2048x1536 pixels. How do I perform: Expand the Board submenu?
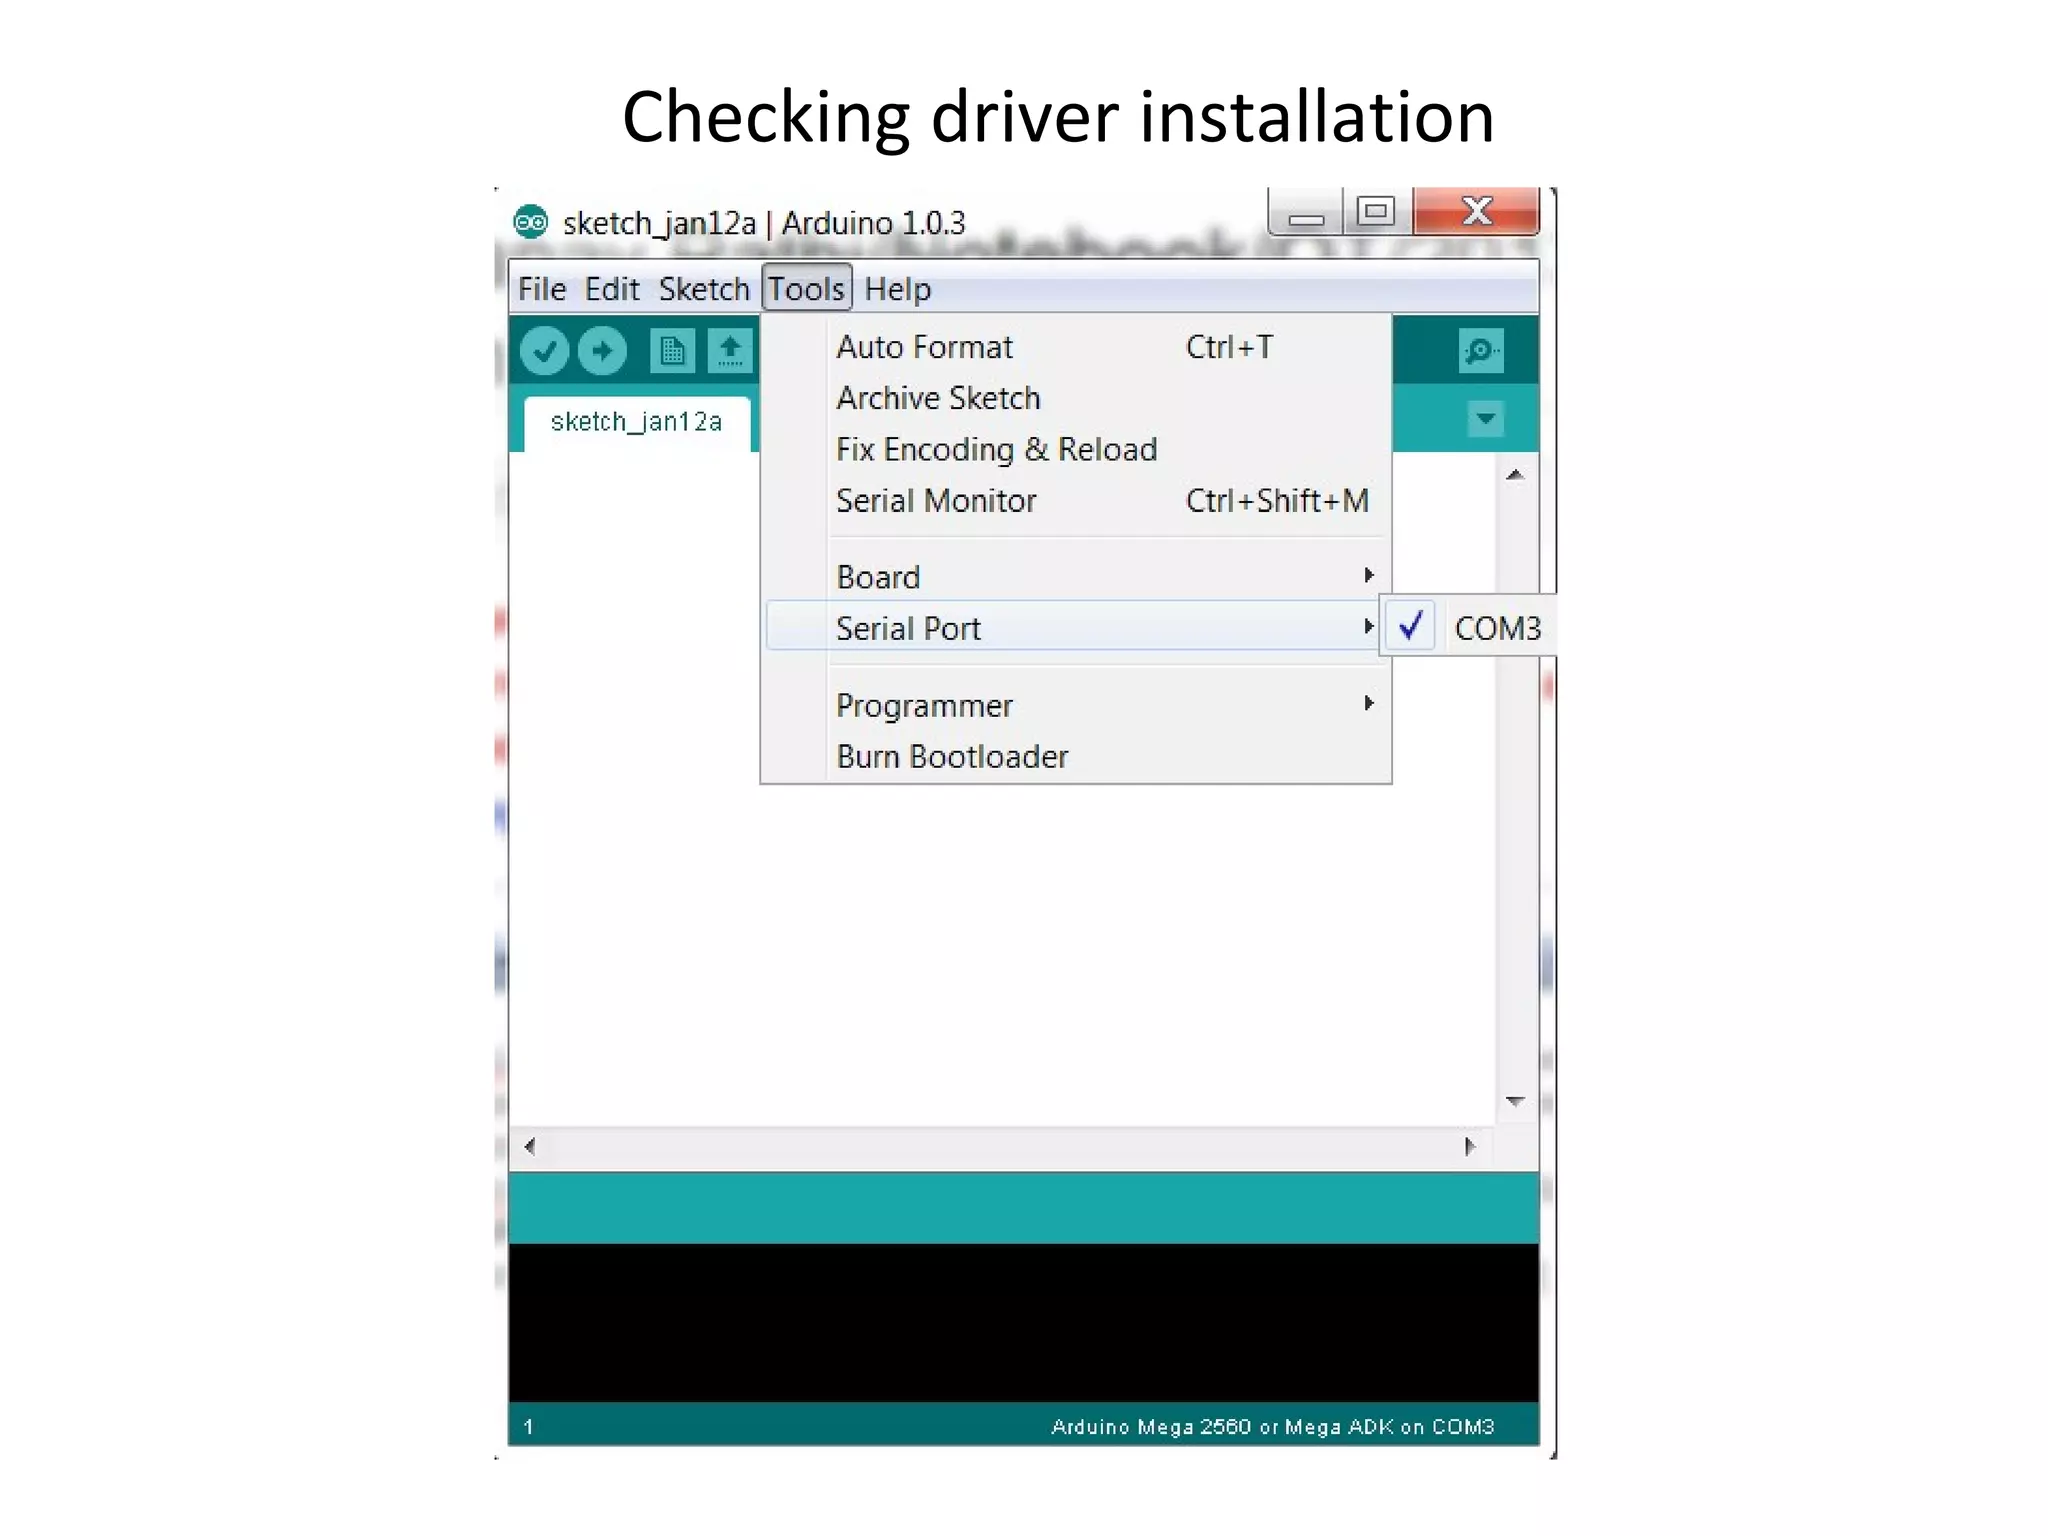[1078, 577]
